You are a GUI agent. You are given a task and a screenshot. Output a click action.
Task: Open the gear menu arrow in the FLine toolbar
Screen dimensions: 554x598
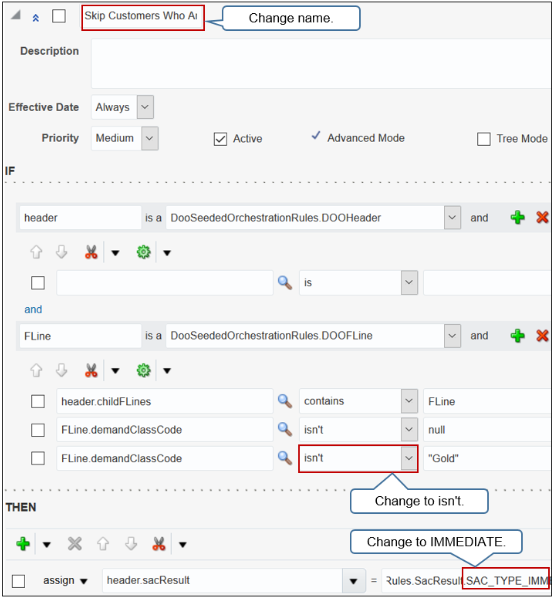[167, 371]
